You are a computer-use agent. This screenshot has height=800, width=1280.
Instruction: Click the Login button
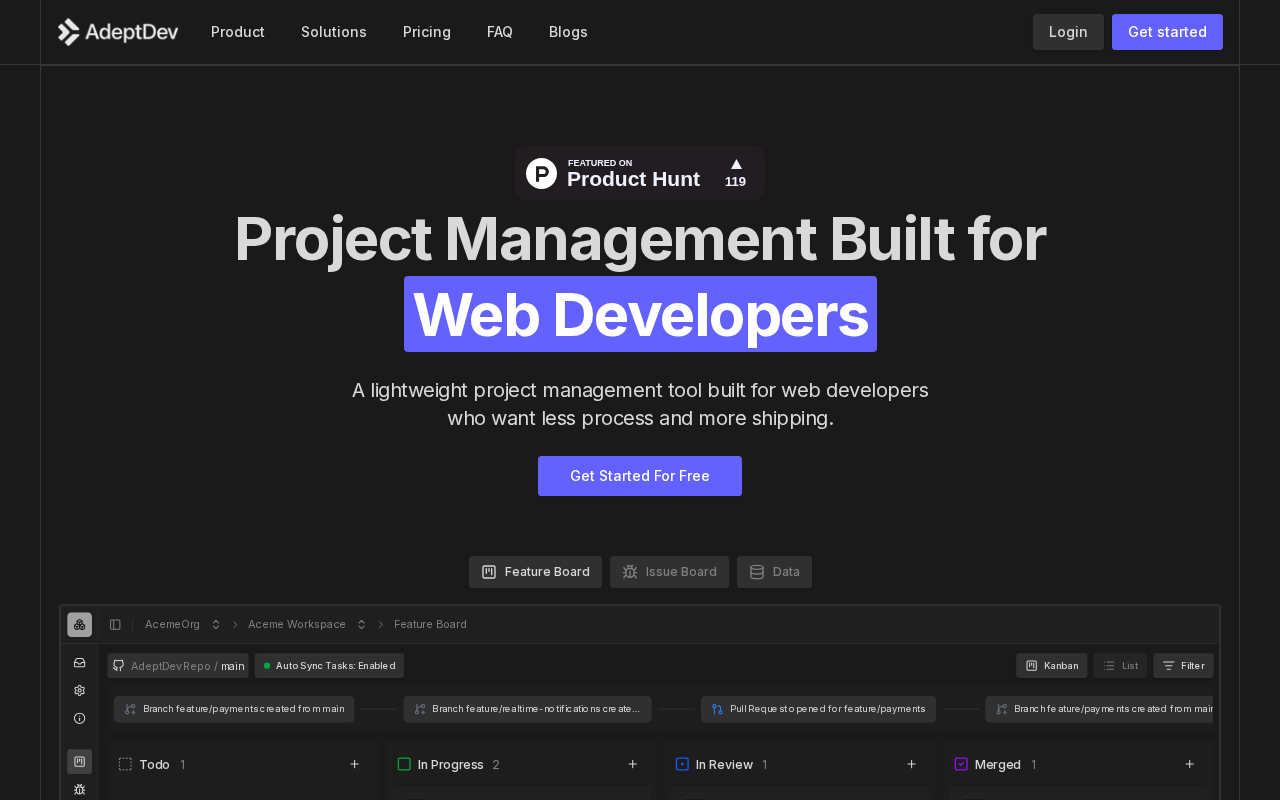pos(1068,32)
